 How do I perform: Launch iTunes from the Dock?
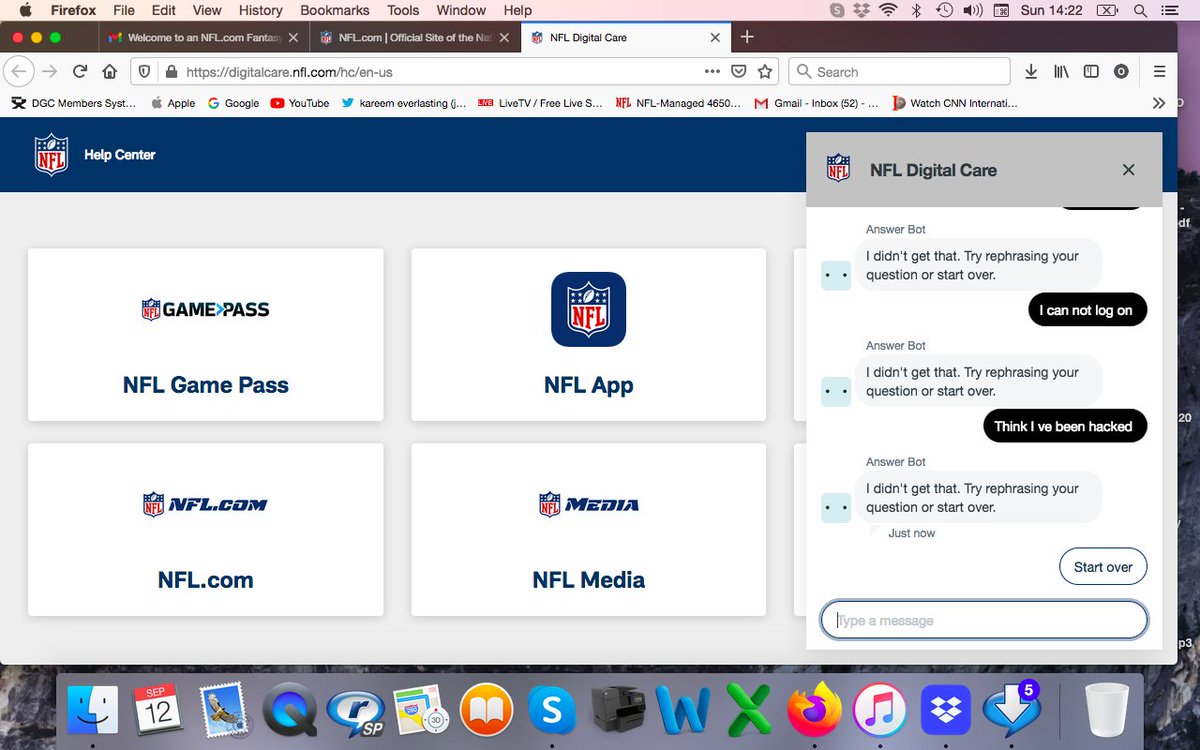[x=880, y=710]
